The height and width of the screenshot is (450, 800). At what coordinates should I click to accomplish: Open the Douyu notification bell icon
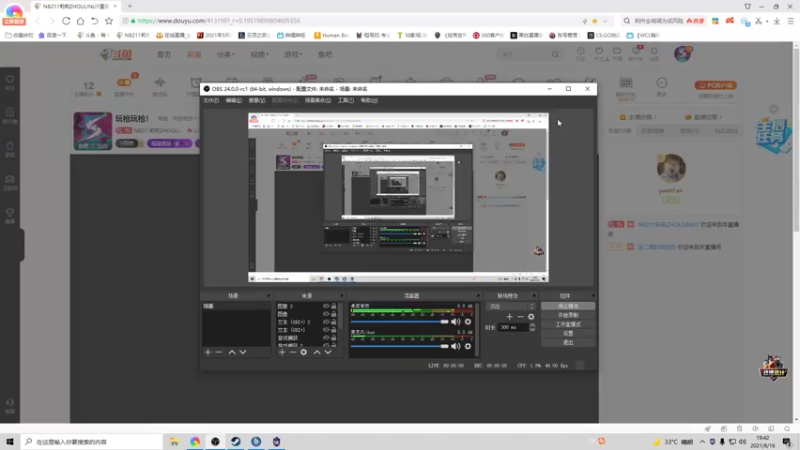pyautogui.click(x=654, y=52)
